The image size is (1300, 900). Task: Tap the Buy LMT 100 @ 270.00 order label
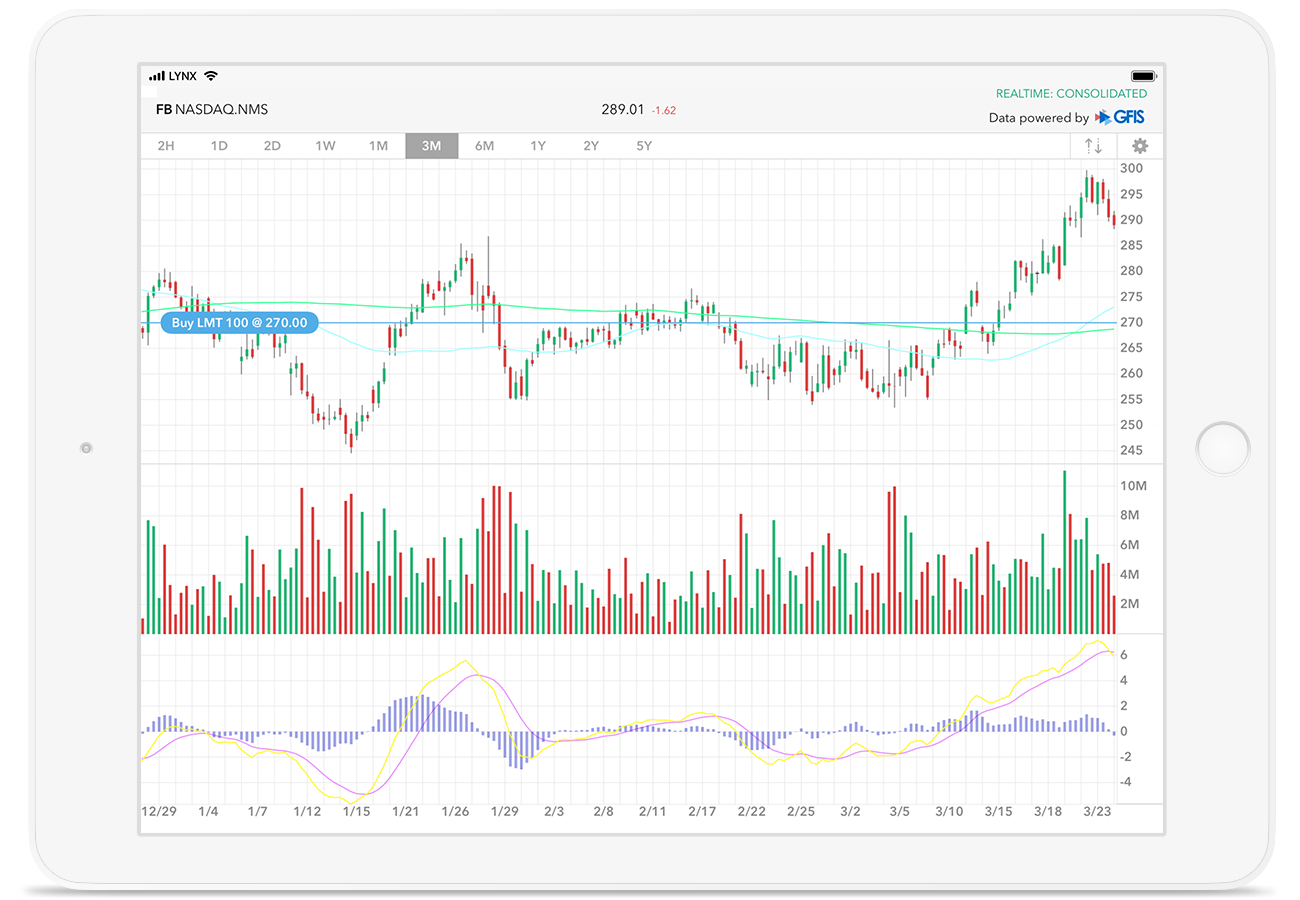coord(239,323)
